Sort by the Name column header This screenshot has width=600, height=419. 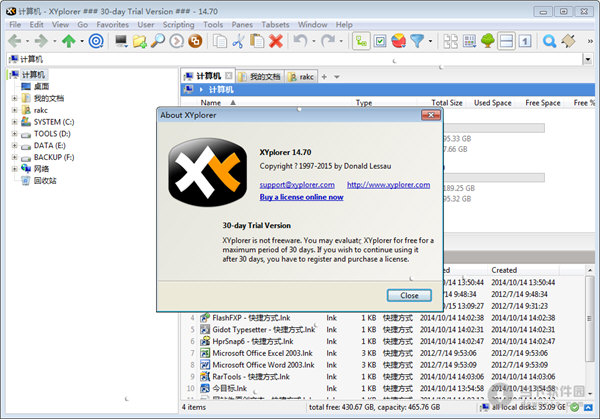(211, 103)
